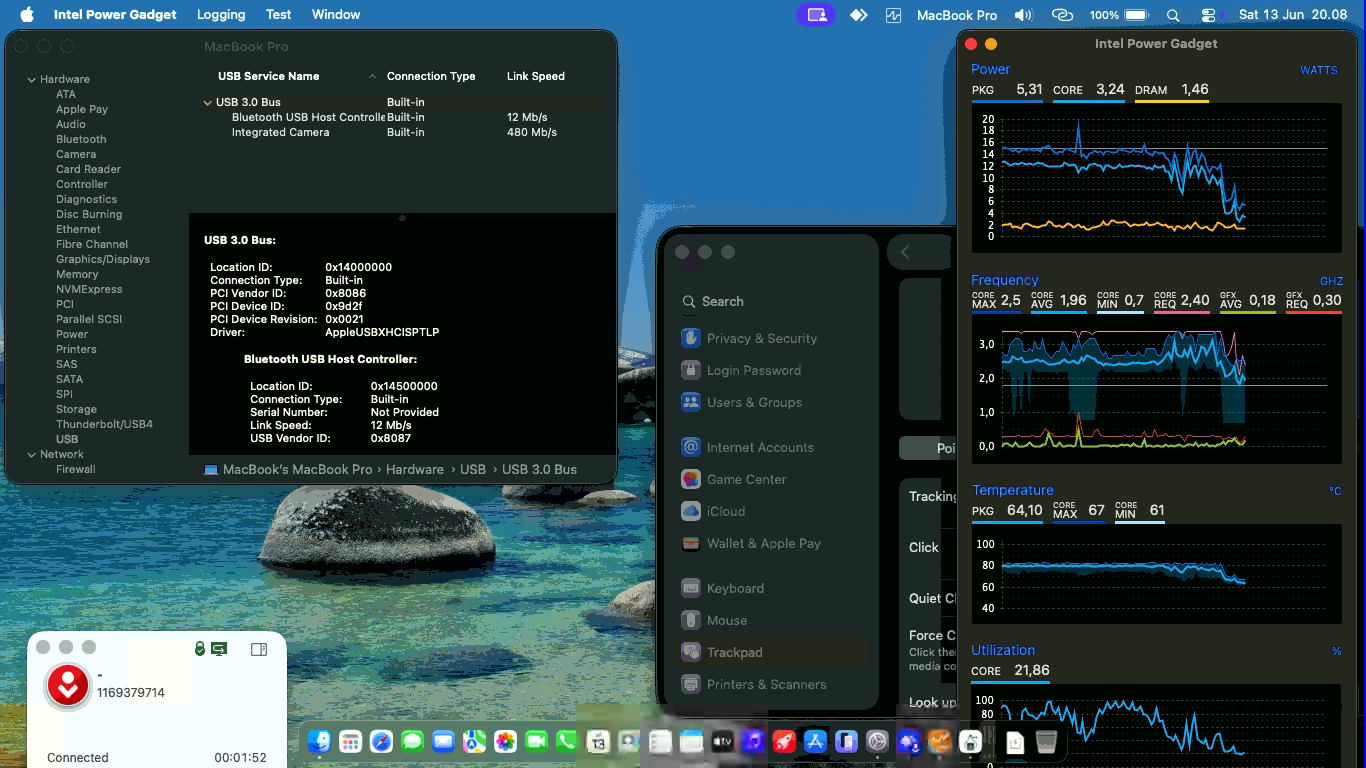This screenshot has width=1366, height=768.
Task: Click the Link Speed column header
Action: click(x=536, y=76)
